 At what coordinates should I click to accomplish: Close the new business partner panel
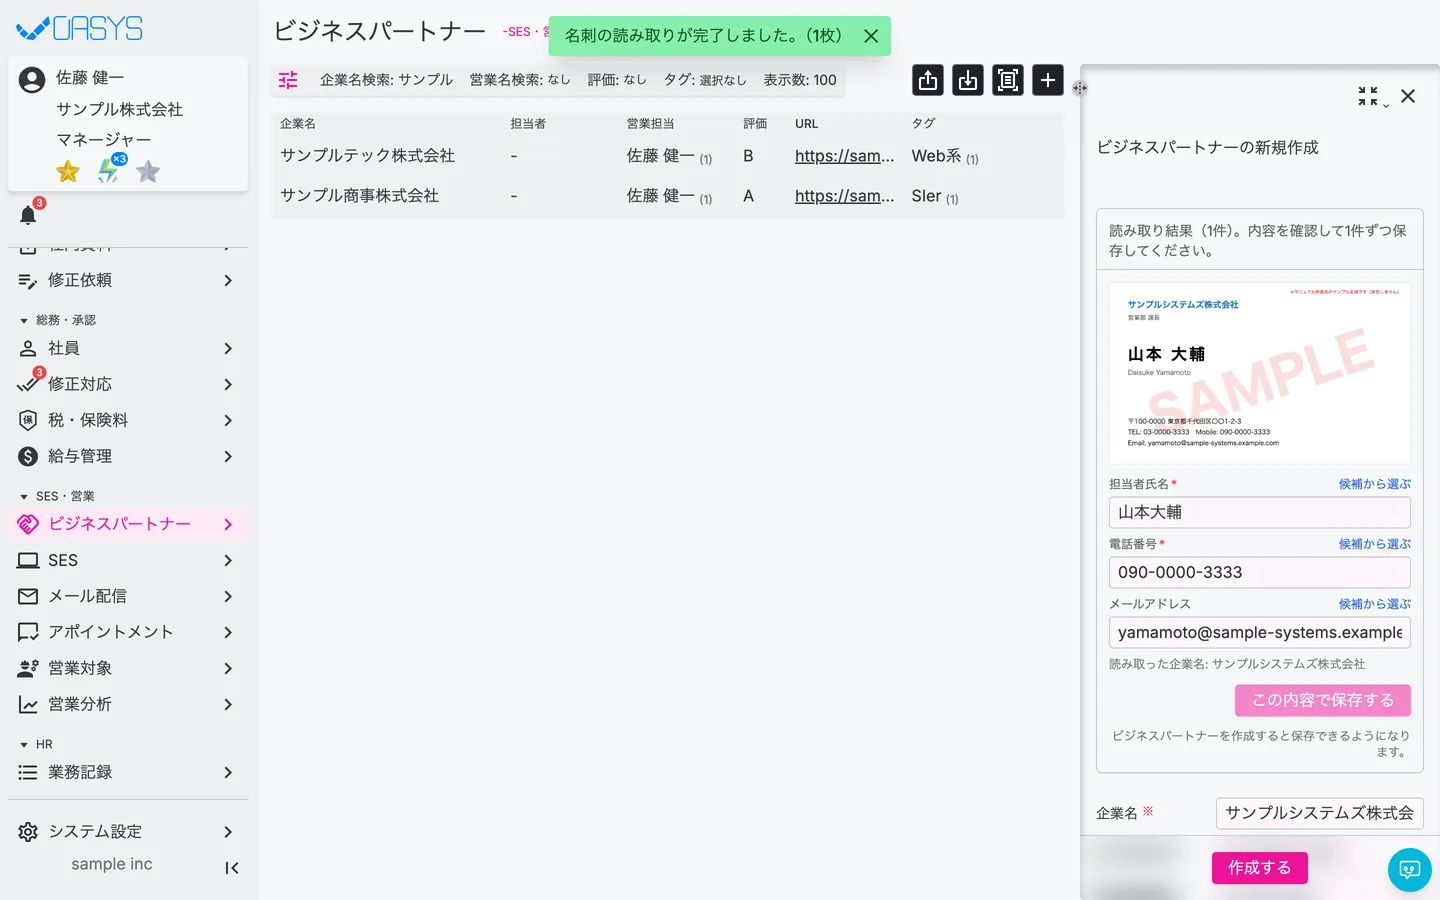point(1408,96)
